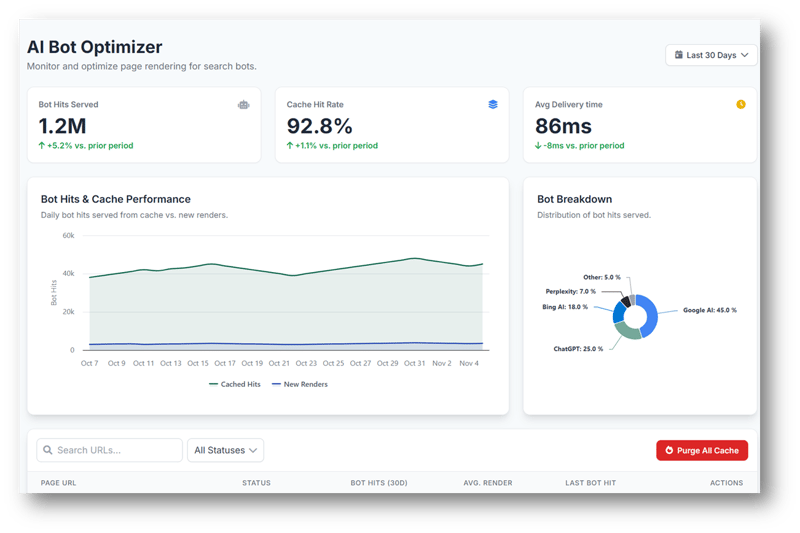Sort the table by the PAGE URL column header
The width and height of the screenshot is (800, 533).
[58, 483]
